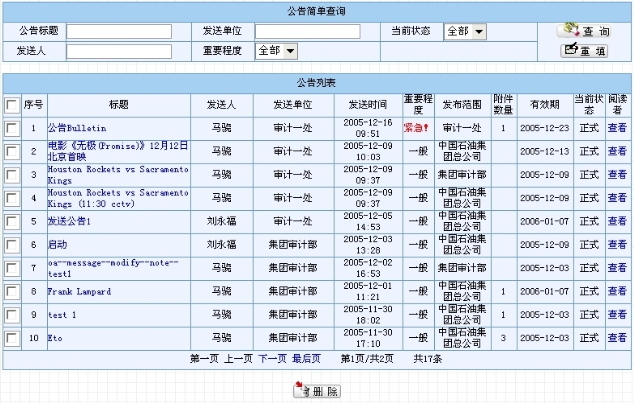Image resolution: width=634 pixels, height=403 pixels.
Task: Check the box for row 1 公告Bulletin
Action: pyautogui.click(x=11, y=128)
